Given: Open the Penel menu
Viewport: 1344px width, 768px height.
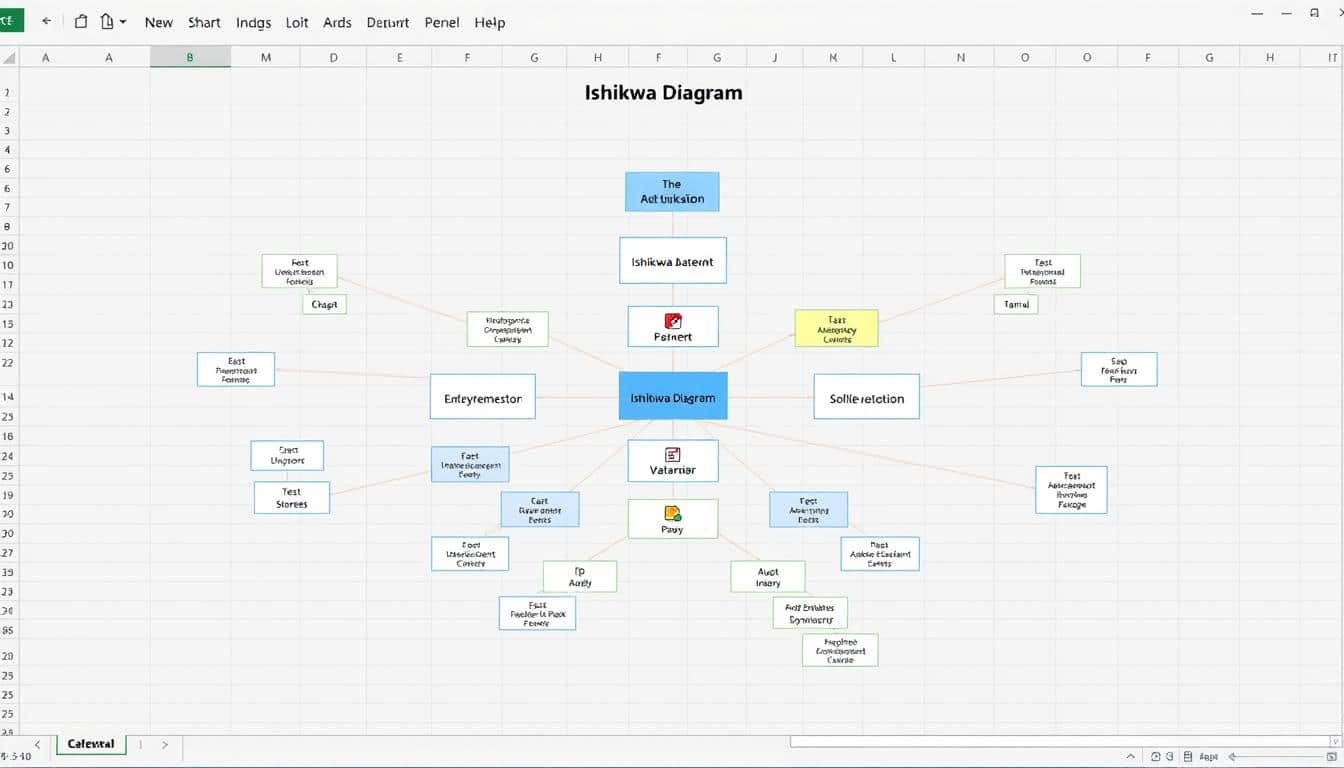Looking at the screenshot, I should pyautogui.click(x=442, y=22).
